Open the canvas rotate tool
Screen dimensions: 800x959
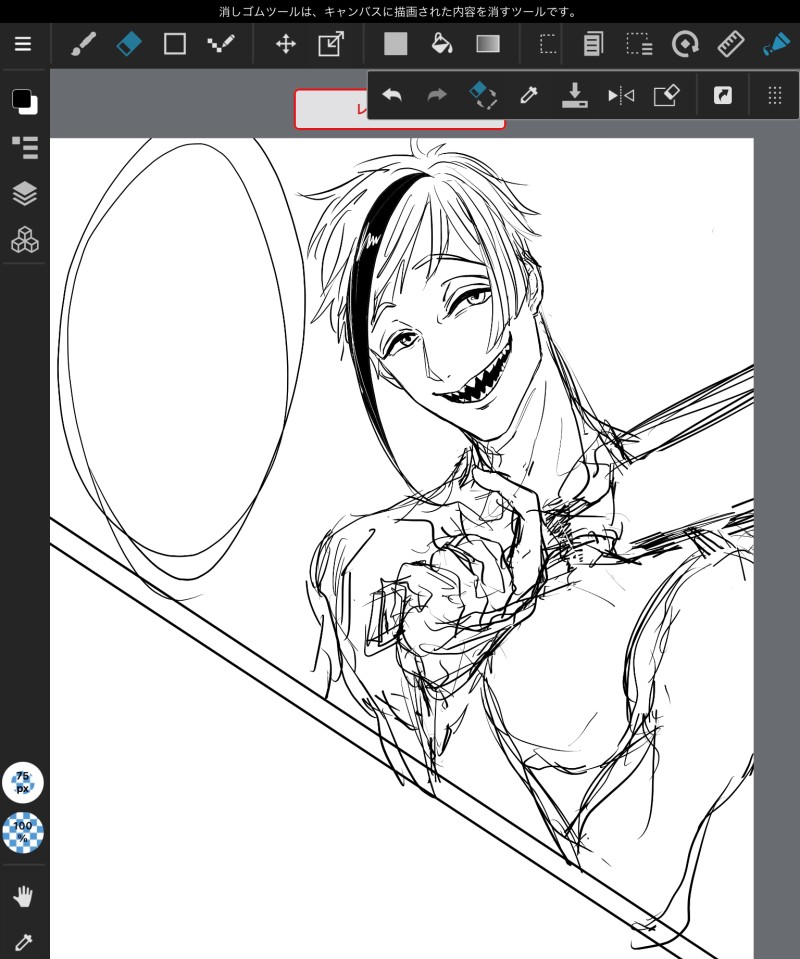(x=685, y=44)
